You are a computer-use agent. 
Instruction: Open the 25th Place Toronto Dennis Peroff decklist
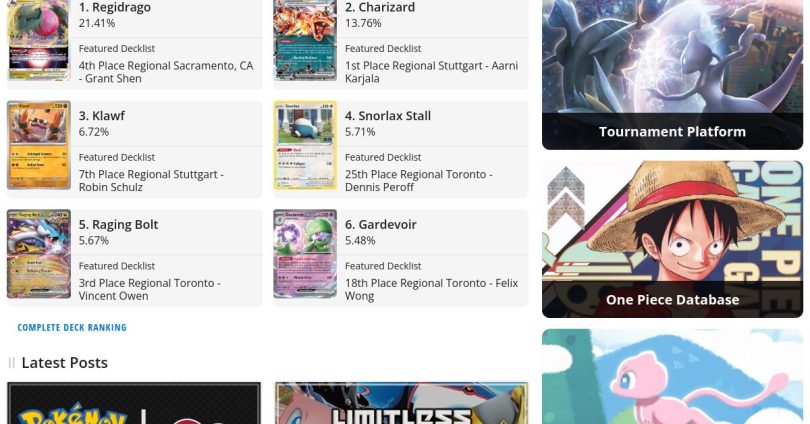(x=418, y=180)
